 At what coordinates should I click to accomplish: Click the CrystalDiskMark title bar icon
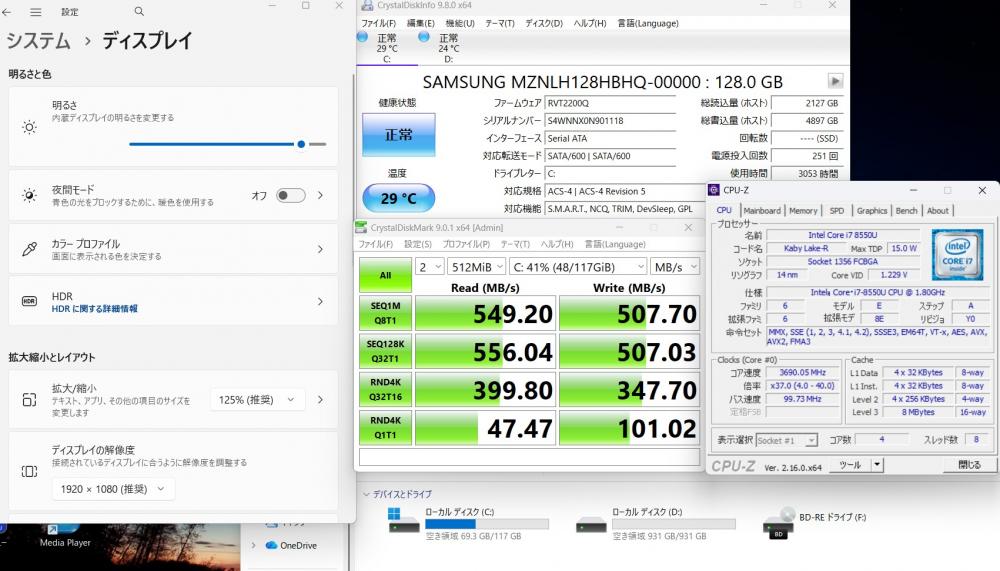coord(361,227)
